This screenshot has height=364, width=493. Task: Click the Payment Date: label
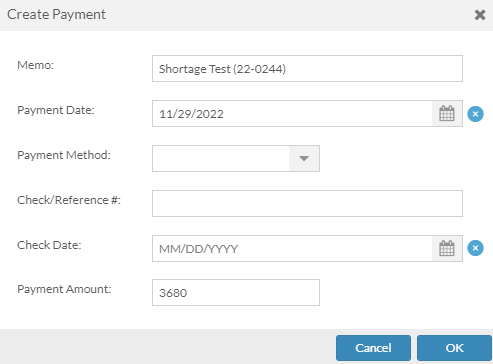point(56,110)
